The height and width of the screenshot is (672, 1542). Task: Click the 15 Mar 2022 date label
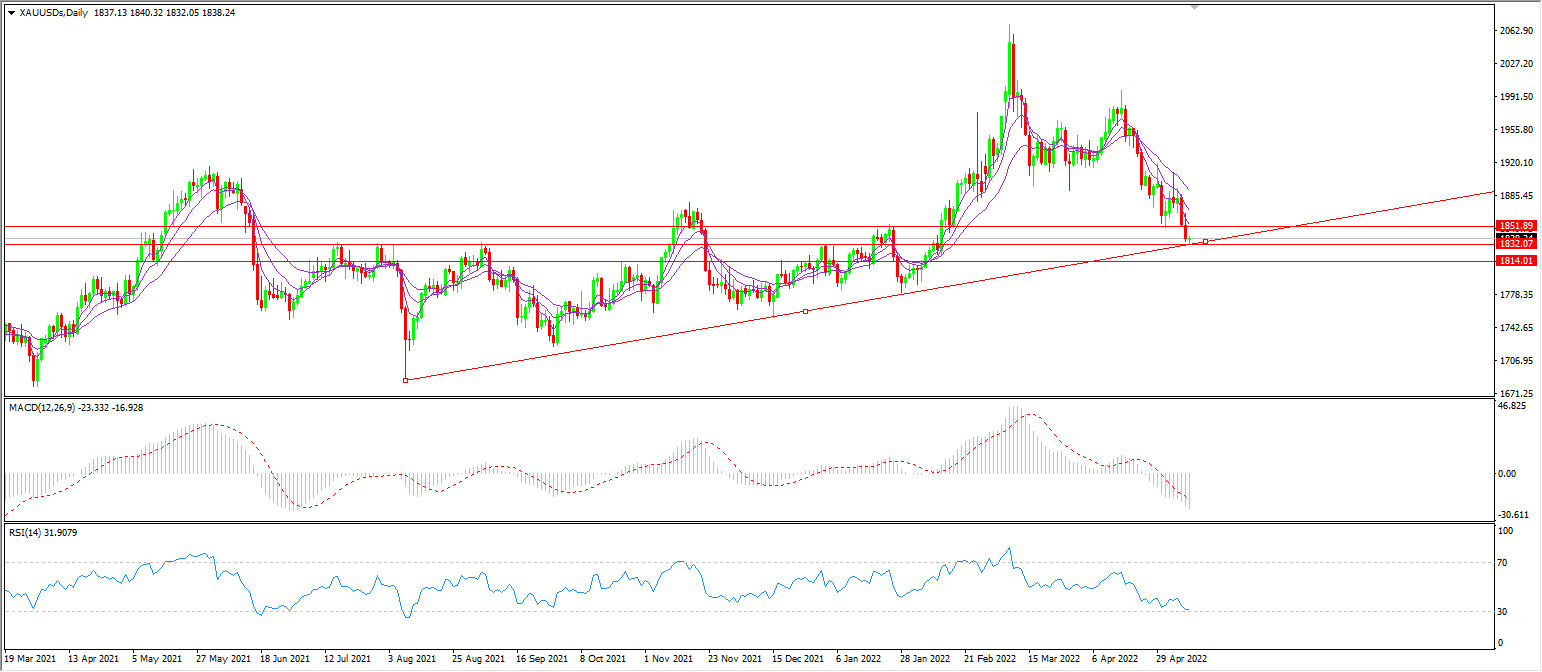(1055, 660)
